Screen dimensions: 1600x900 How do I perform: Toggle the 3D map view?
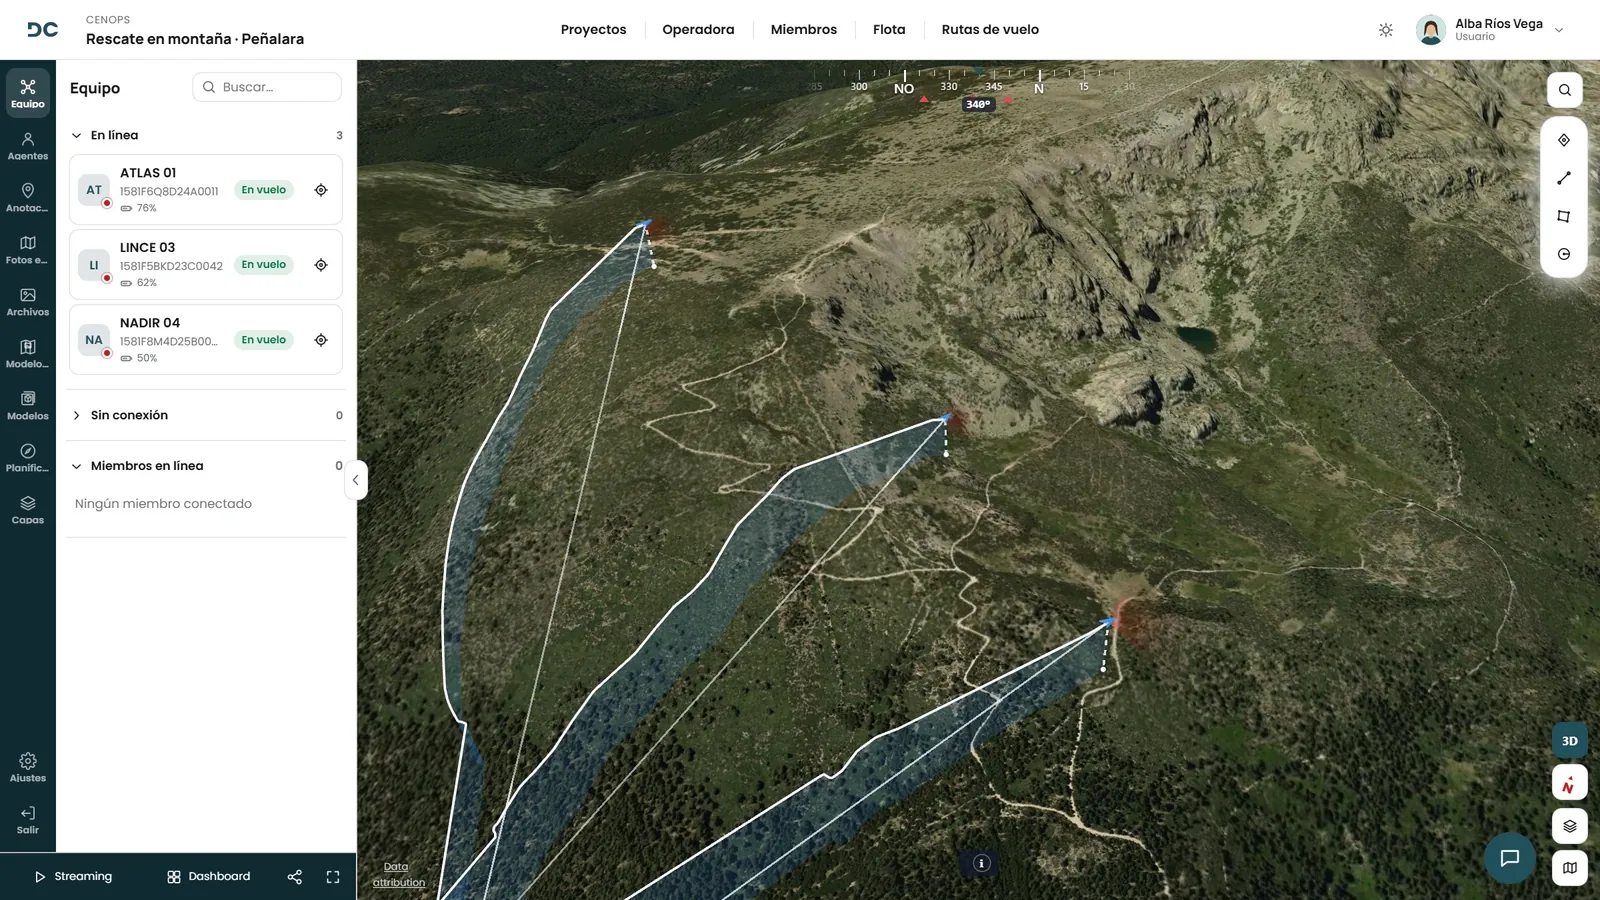pyautogui.click(x=1570, y=741)
